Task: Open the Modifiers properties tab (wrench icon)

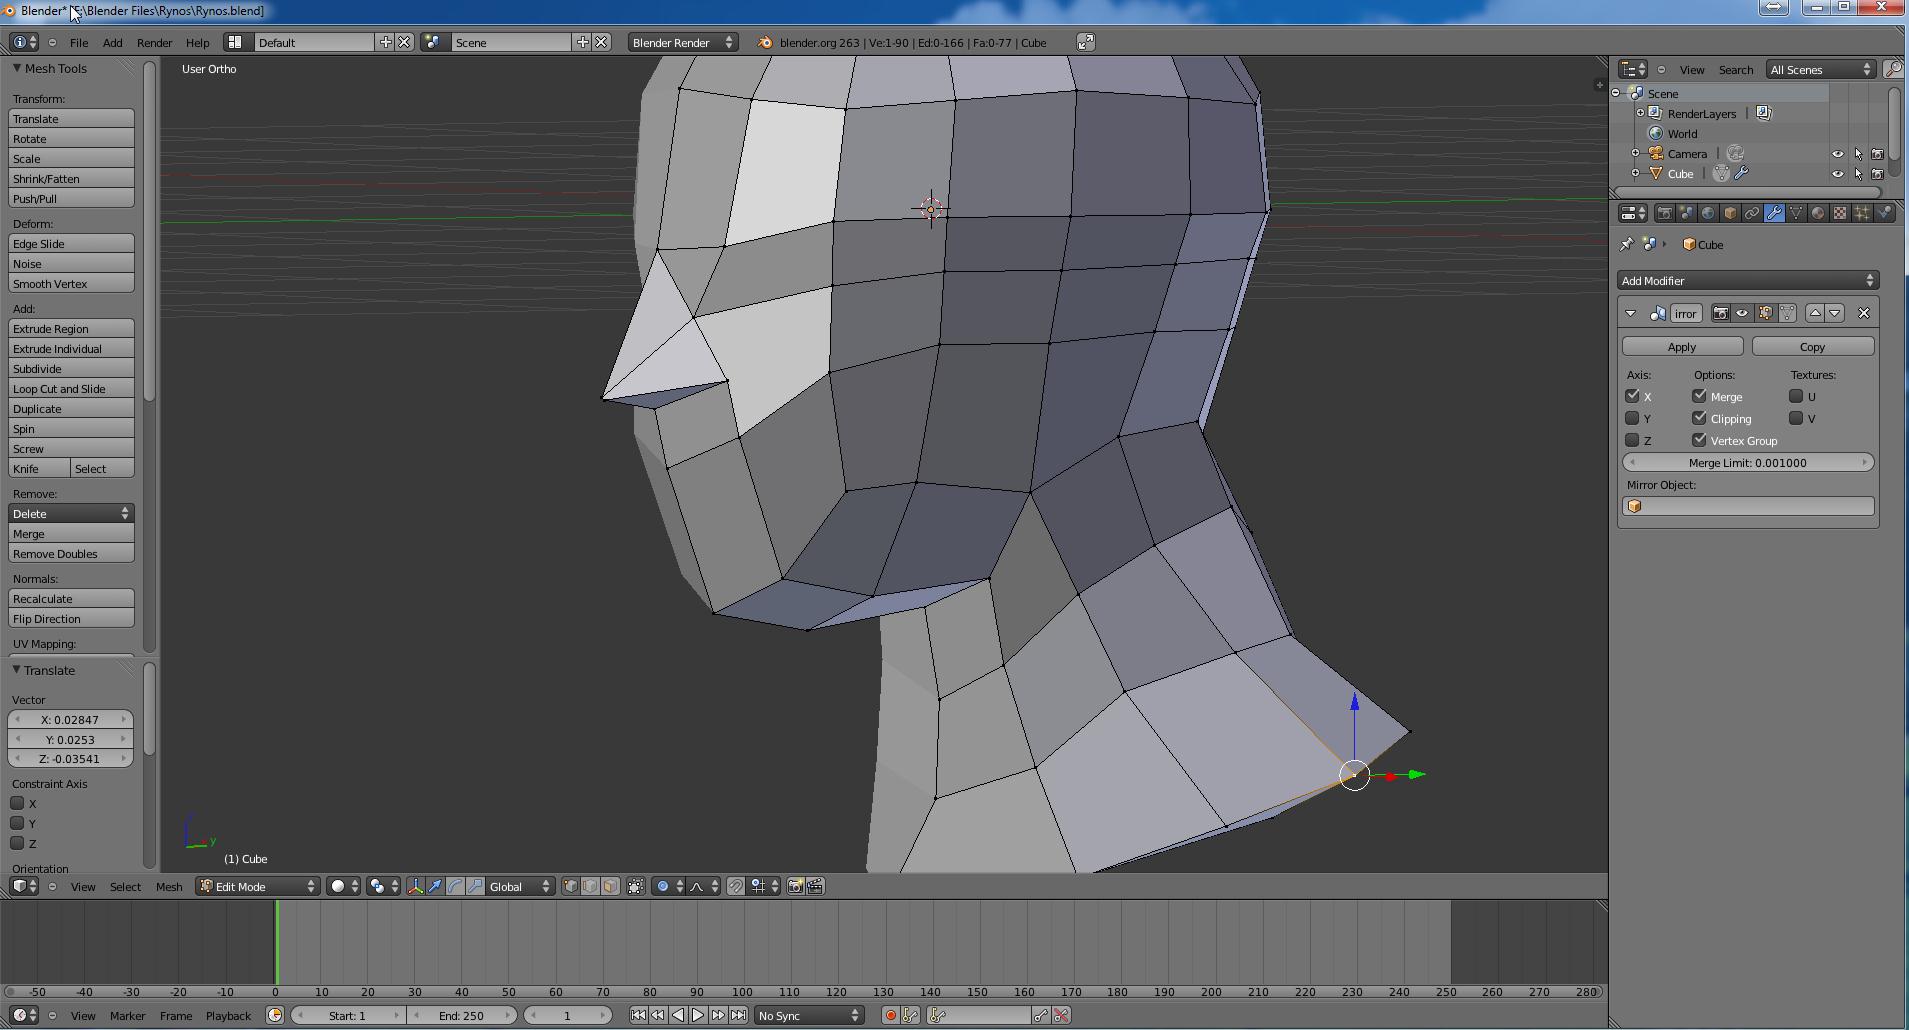Action: tap(1774, 213)
